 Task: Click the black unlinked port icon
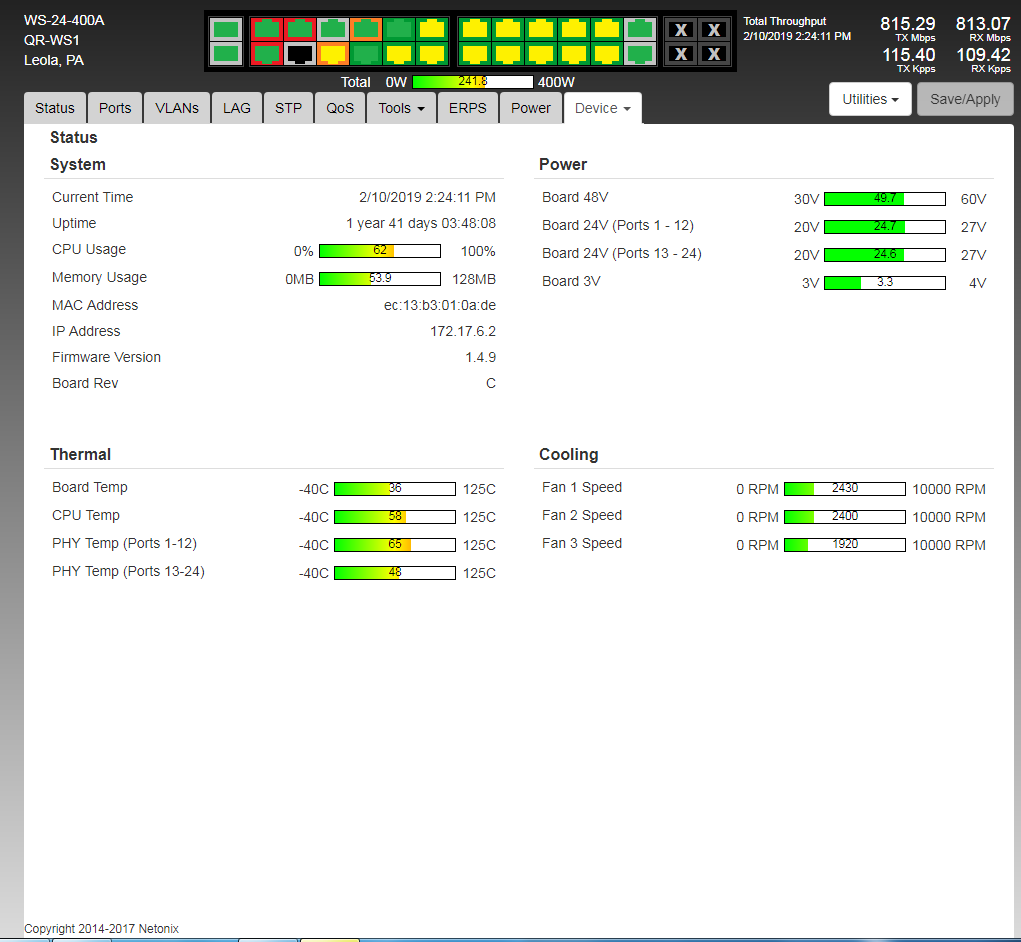pyautogui.click(x=300, y=54)
